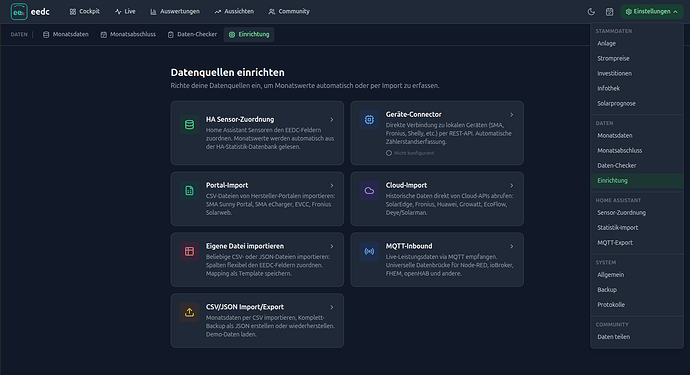Screen dimensions: 690x375
Task: Click the Portal-Import spreadsheet icon
Action: [x=189, y=191]
